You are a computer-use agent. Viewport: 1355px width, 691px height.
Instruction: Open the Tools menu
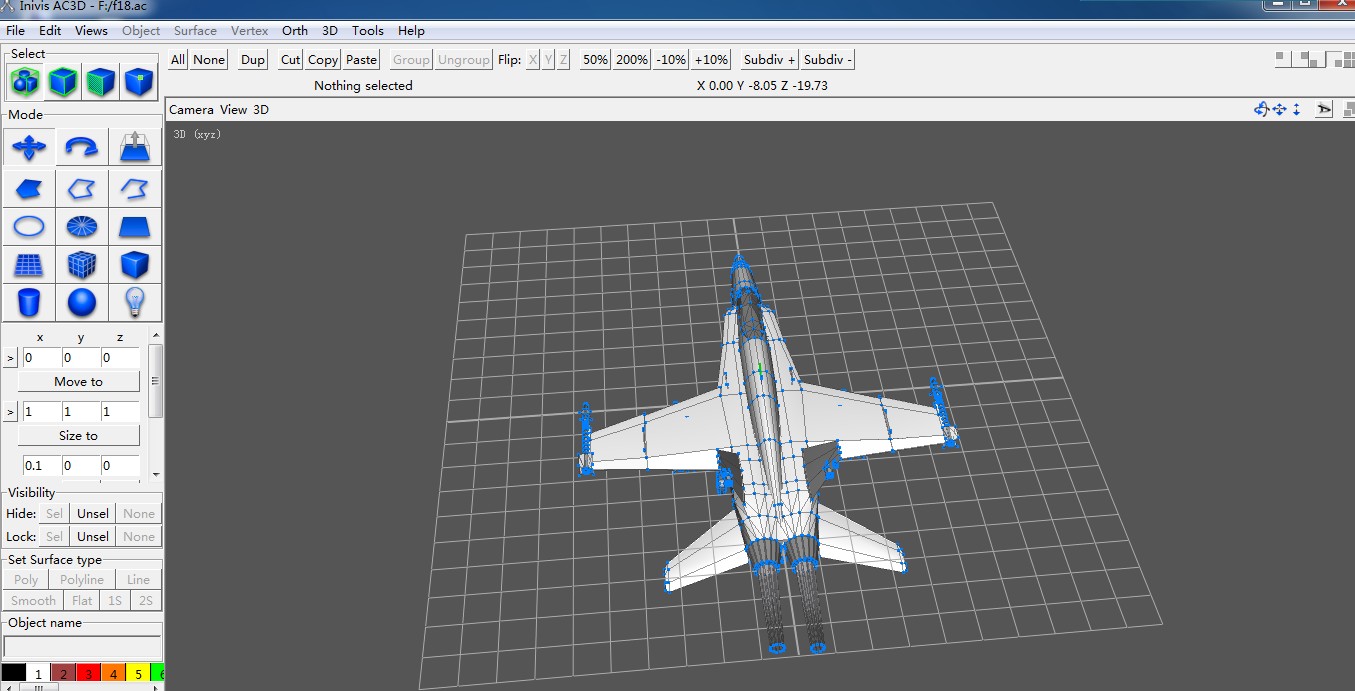coord(367,31)
